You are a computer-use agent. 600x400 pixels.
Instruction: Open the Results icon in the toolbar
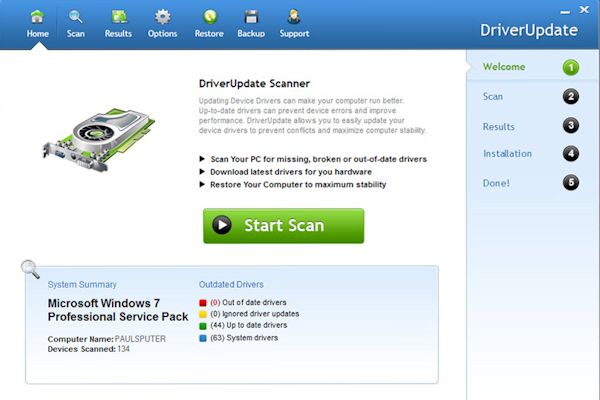tap(119, 17)
